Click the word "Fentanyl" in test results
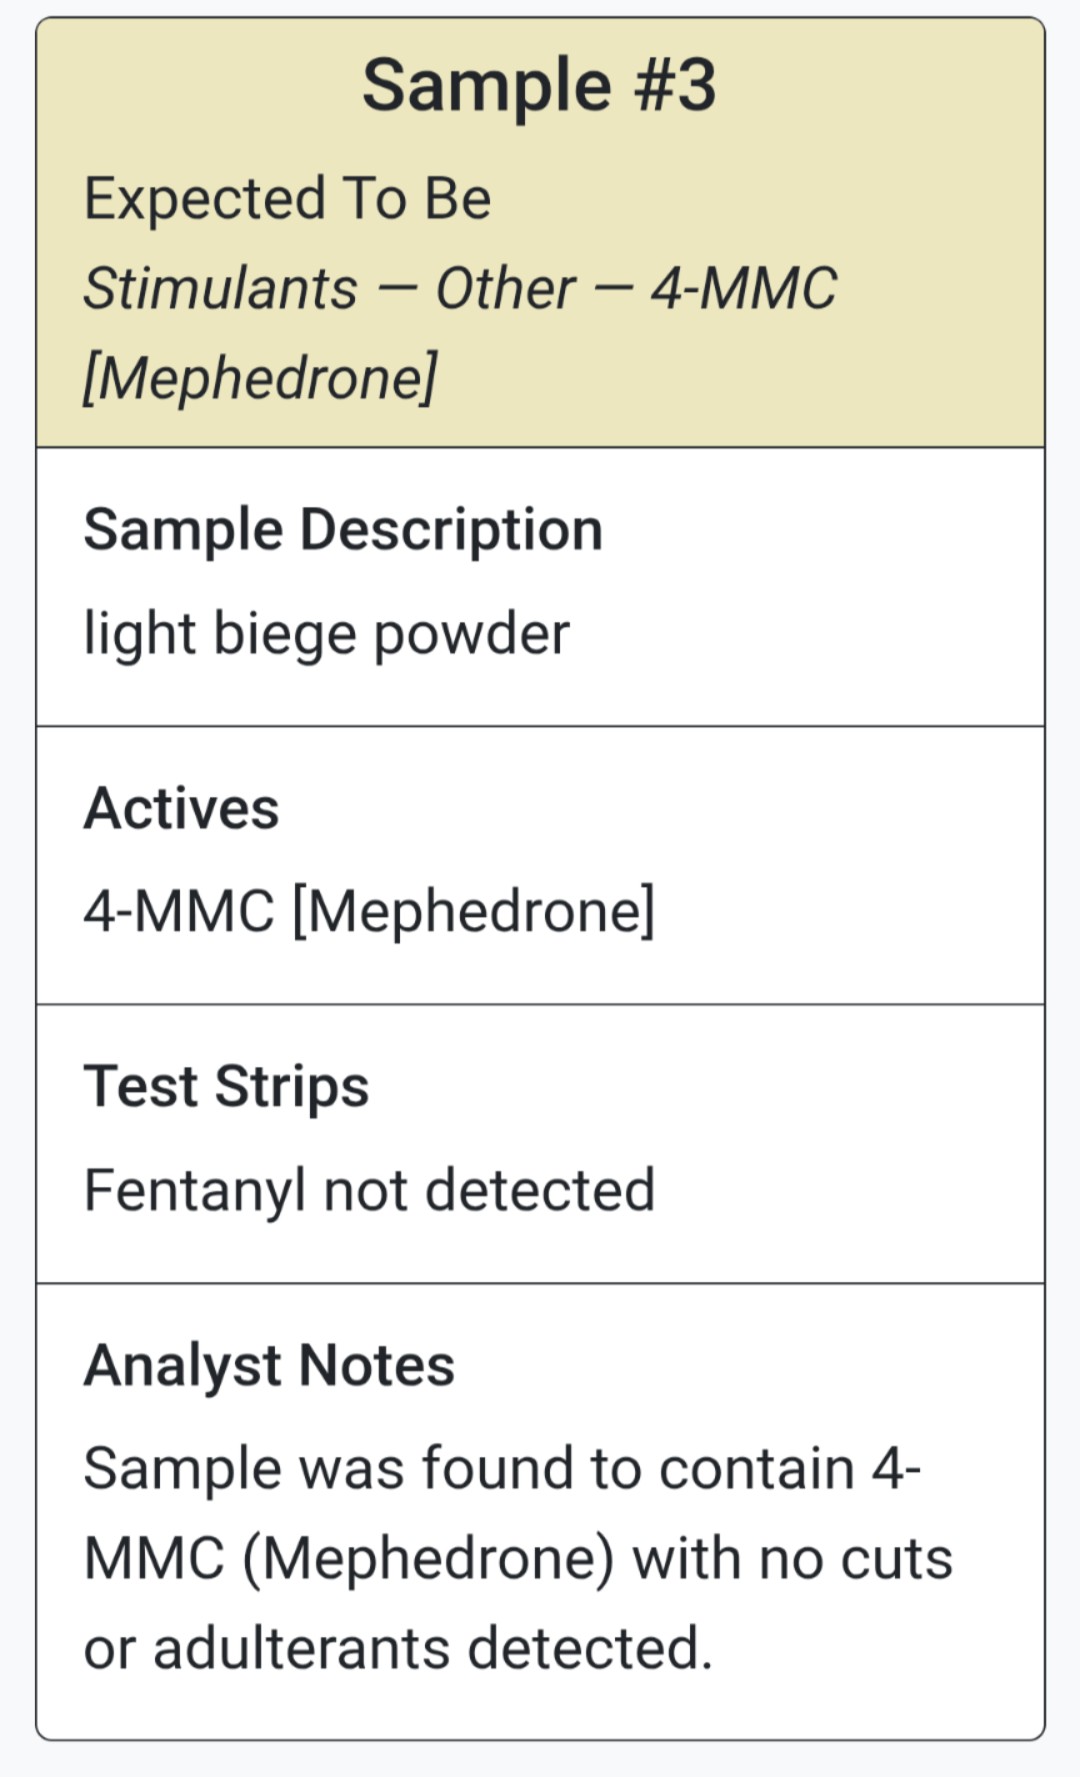Image resolution: width=1080 pixels, height=1777 pixels. (x=194, y=1190)
